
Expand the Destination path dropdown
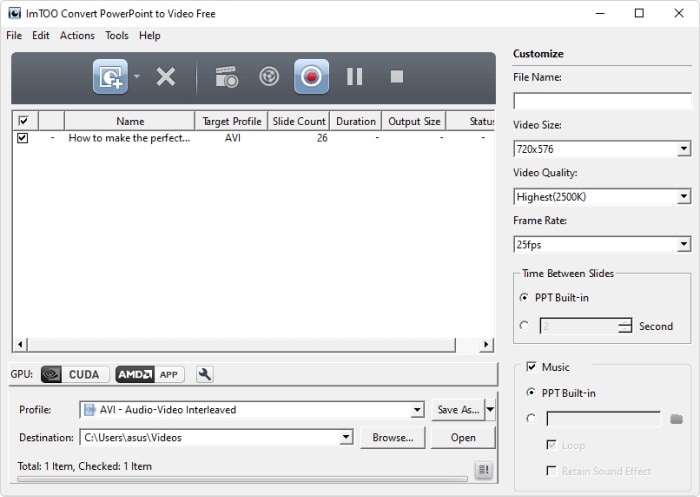point(346,437)
